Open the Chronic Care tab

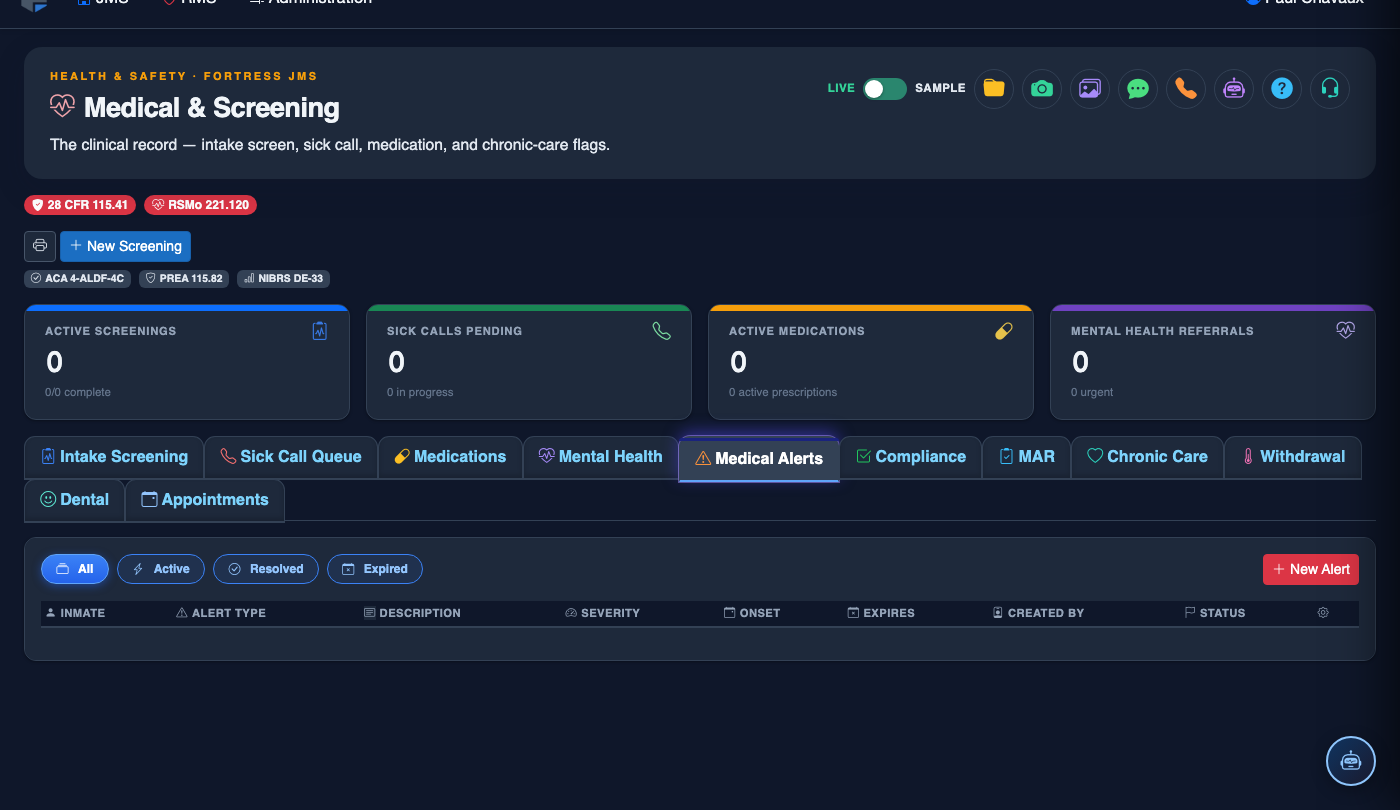coord(1147,457)
